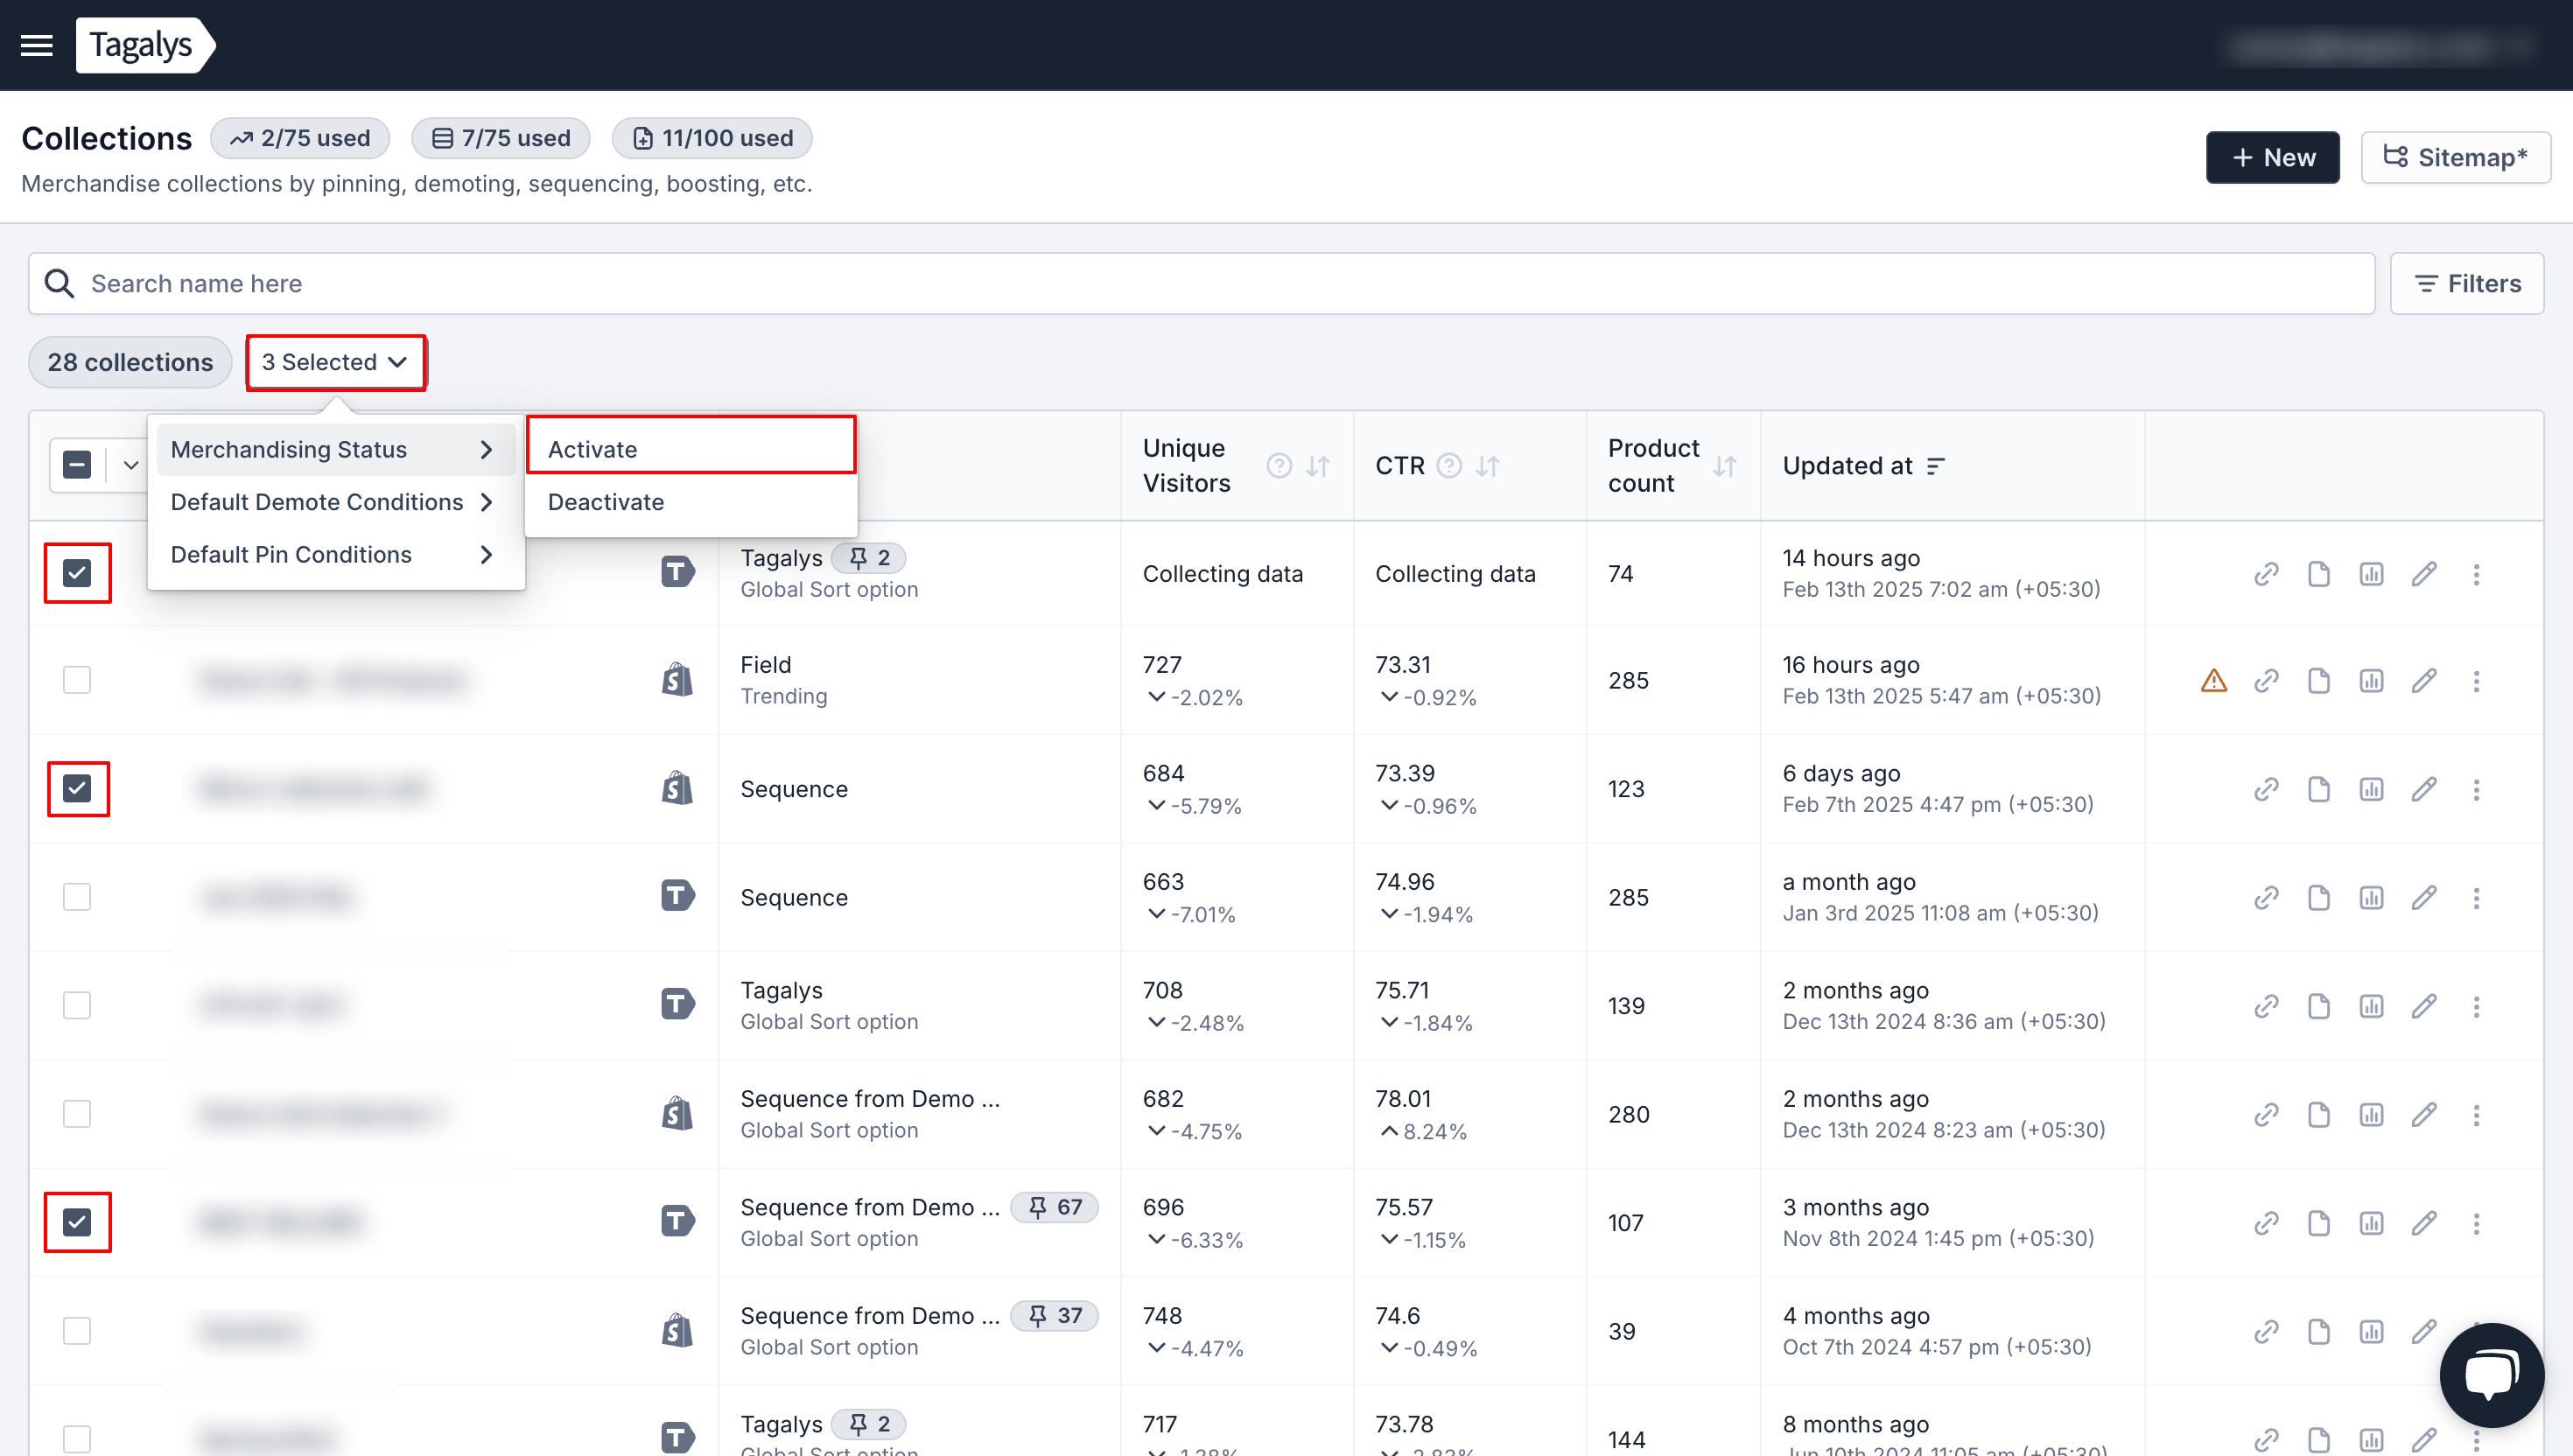Viewport: 2573px width, 1456px height.
Task: Expand Default Pin Conditions submenu
Action: [x=335, y=555]
